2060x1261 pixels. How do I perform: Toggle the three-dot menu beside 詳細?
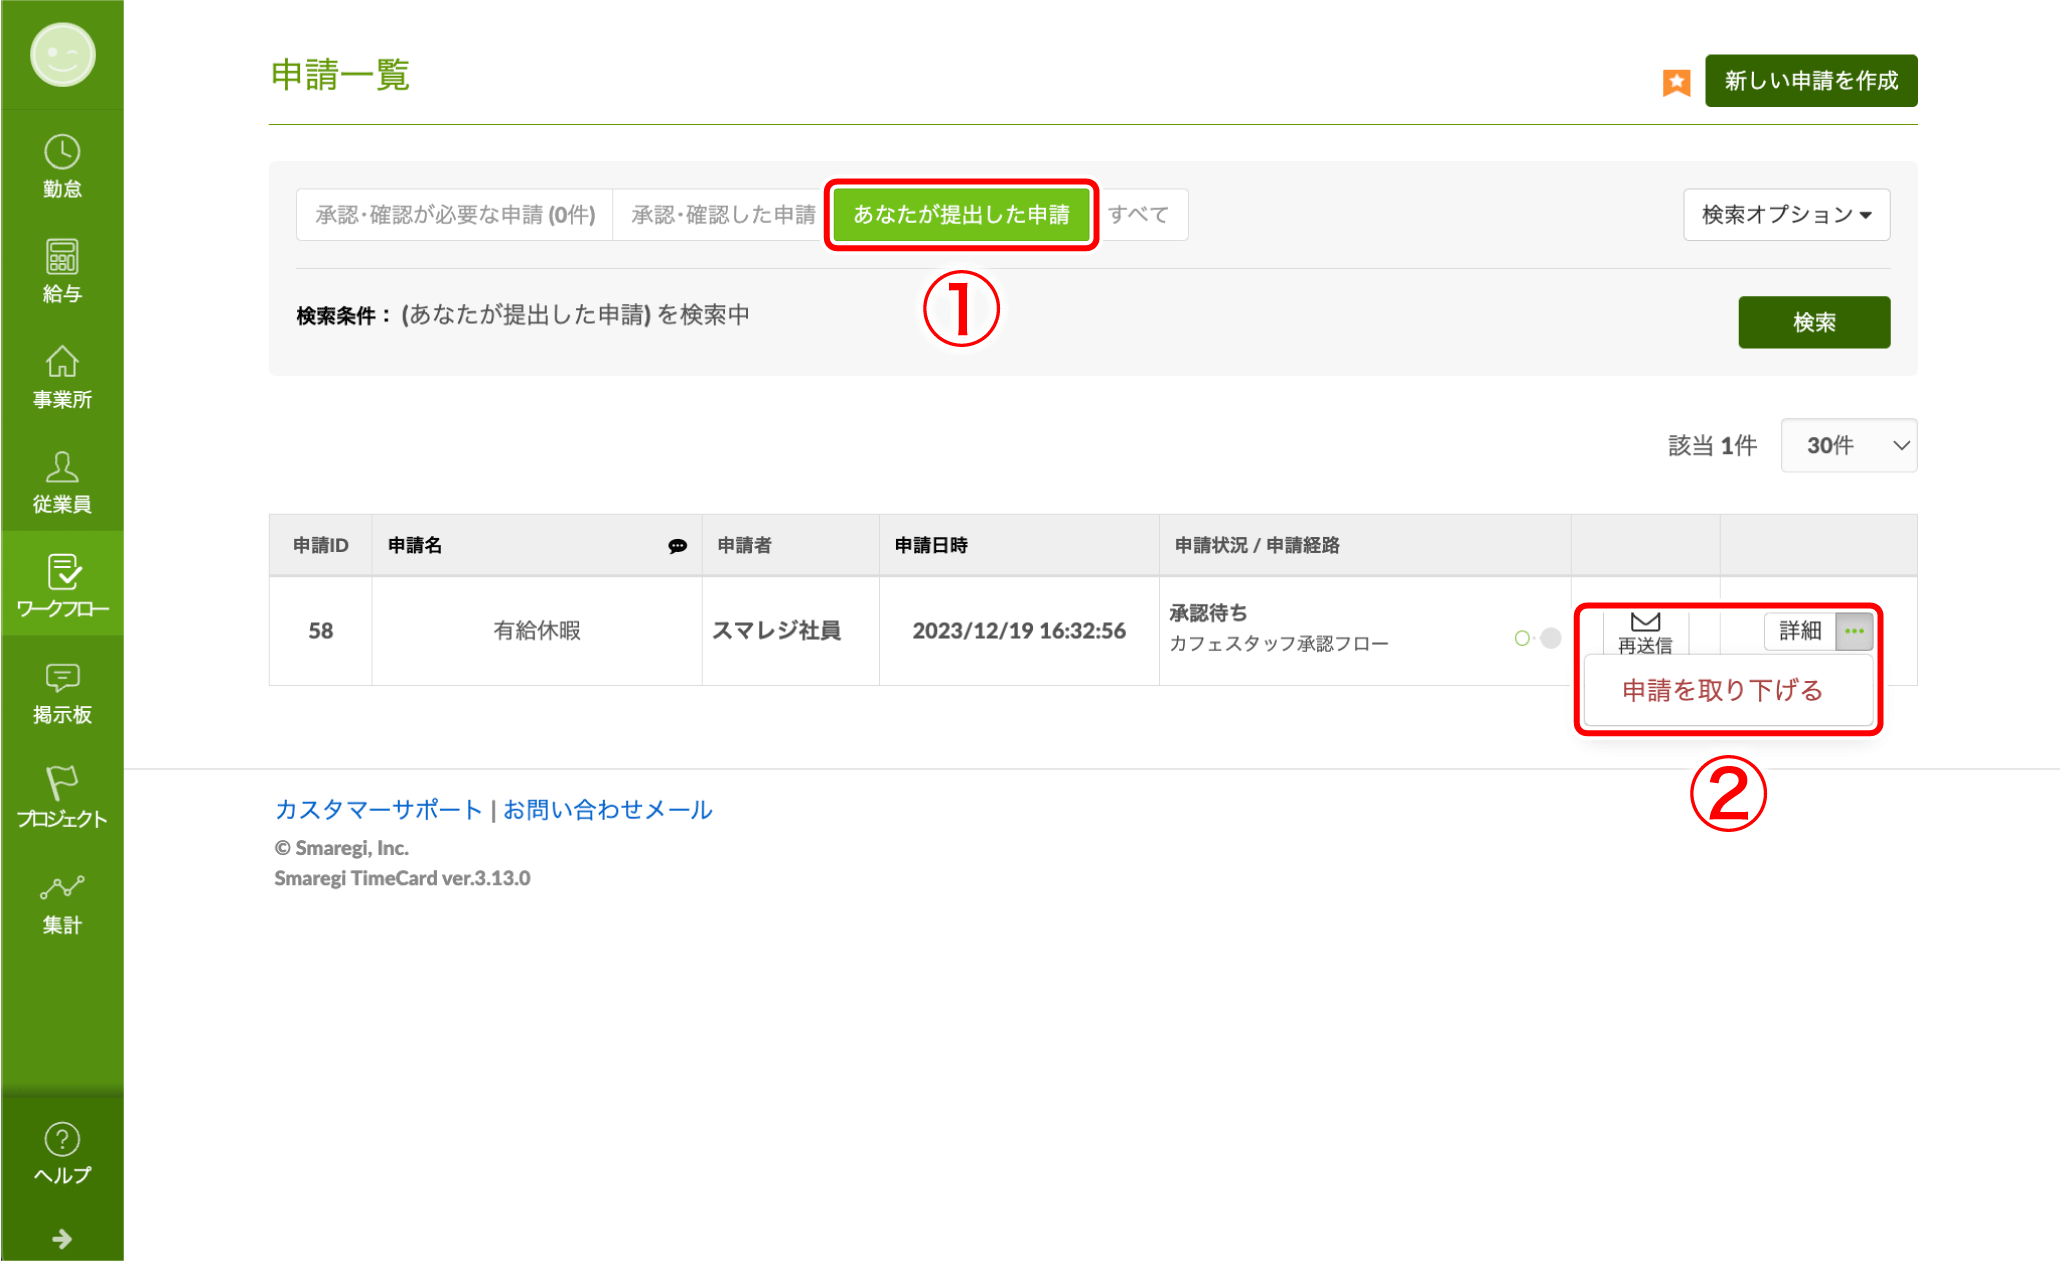pyautogui.click(x=1854, y=631)
